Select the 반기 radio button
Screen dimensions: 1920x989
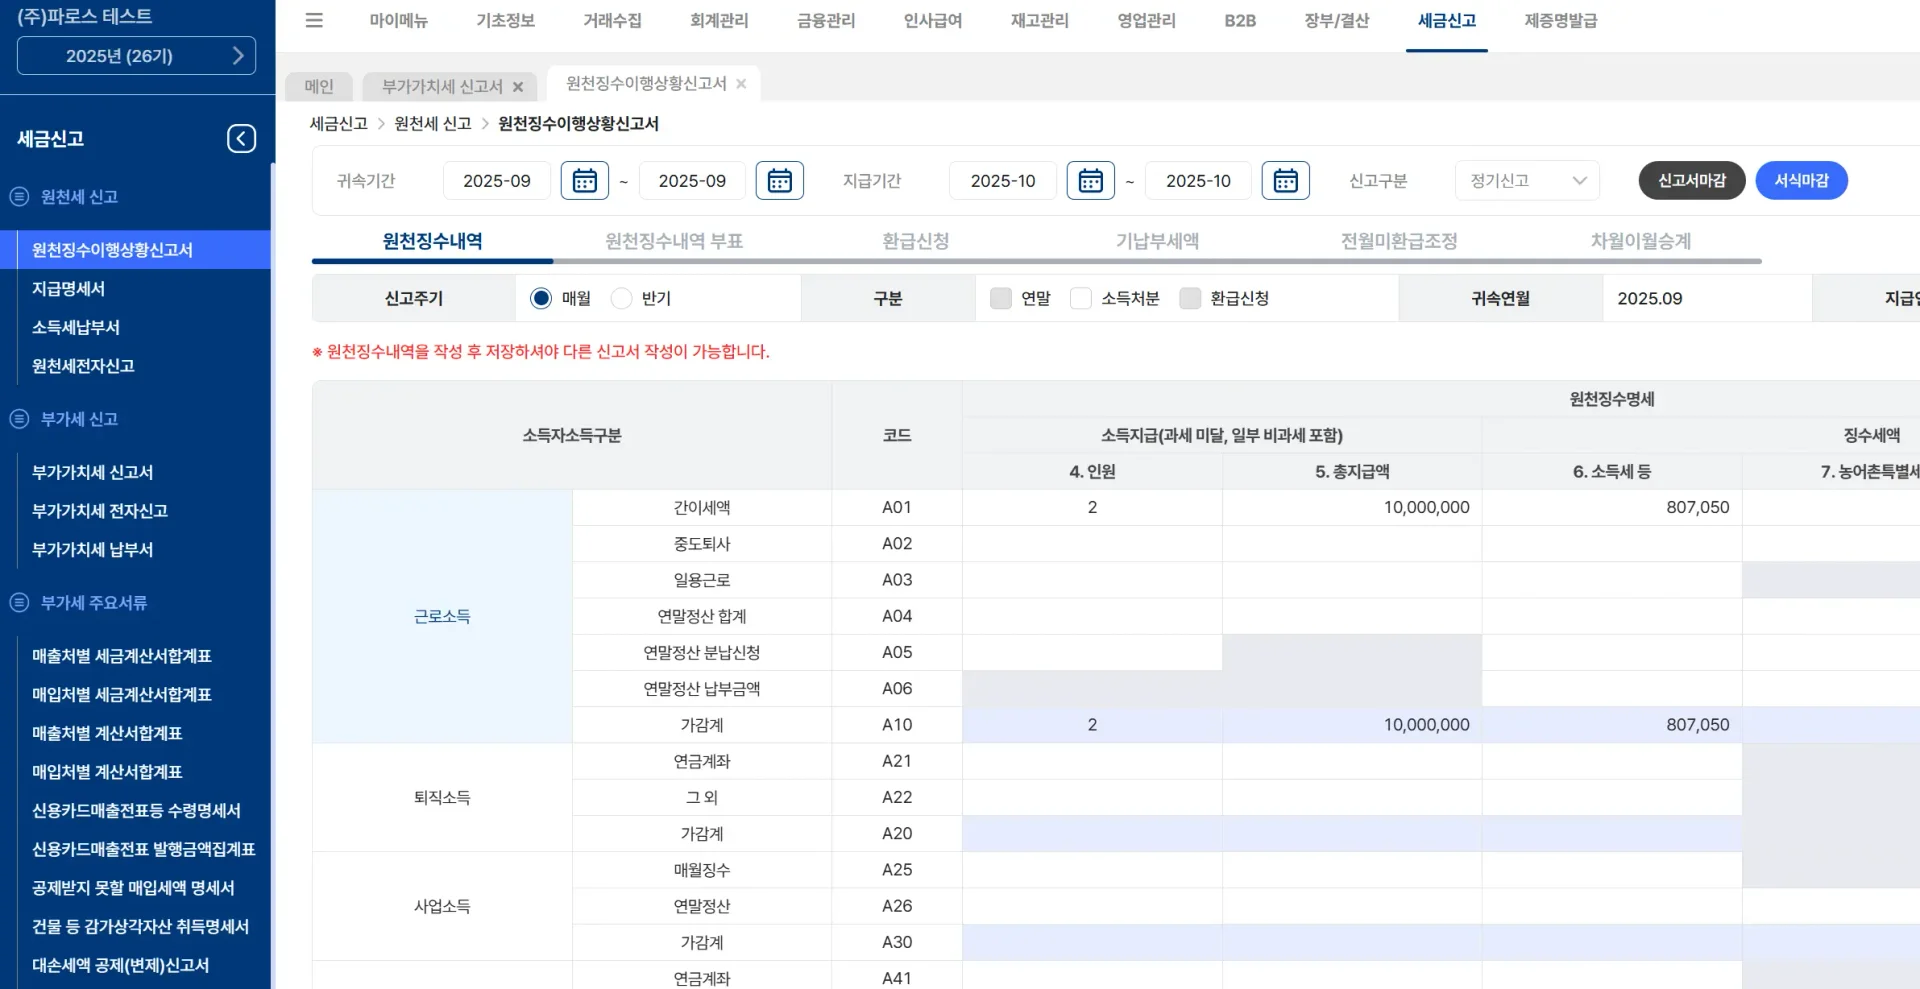pyautogui.click(x=621, y=298)
